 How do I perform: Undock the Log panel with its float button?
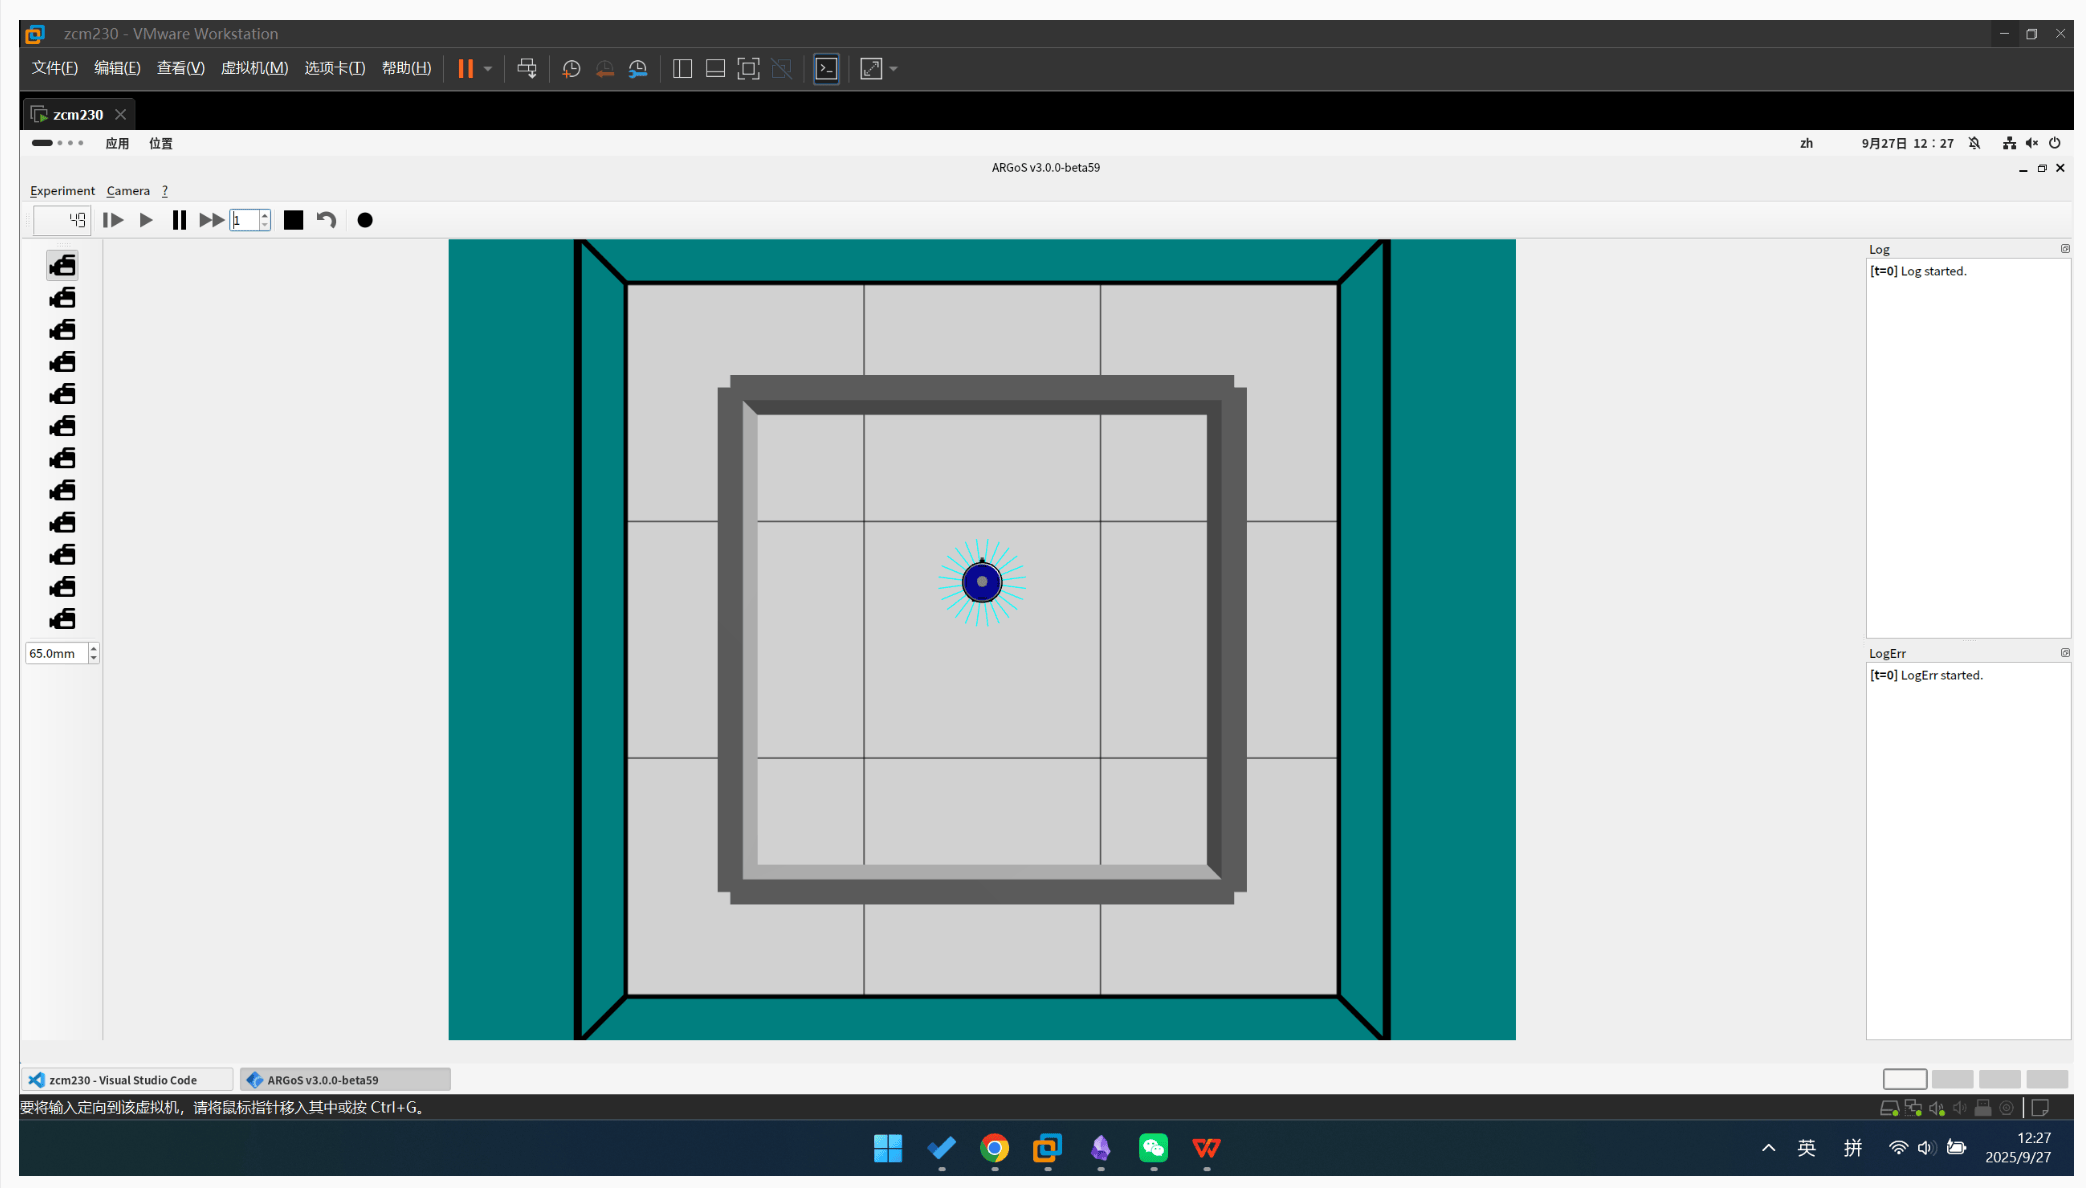click(2065, 249)
